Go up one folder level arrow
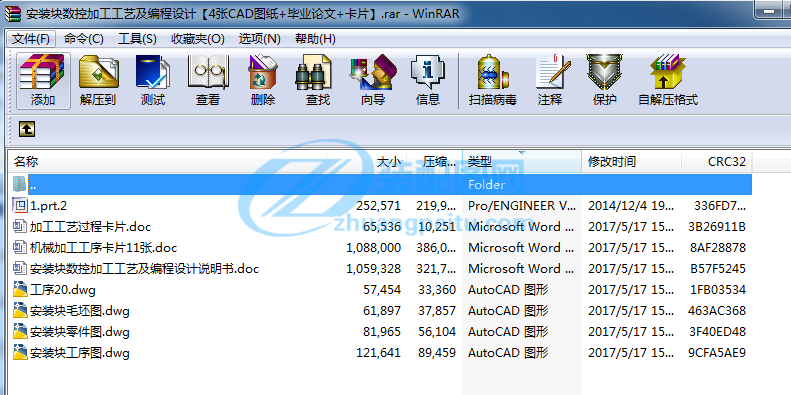 point(27,129)
